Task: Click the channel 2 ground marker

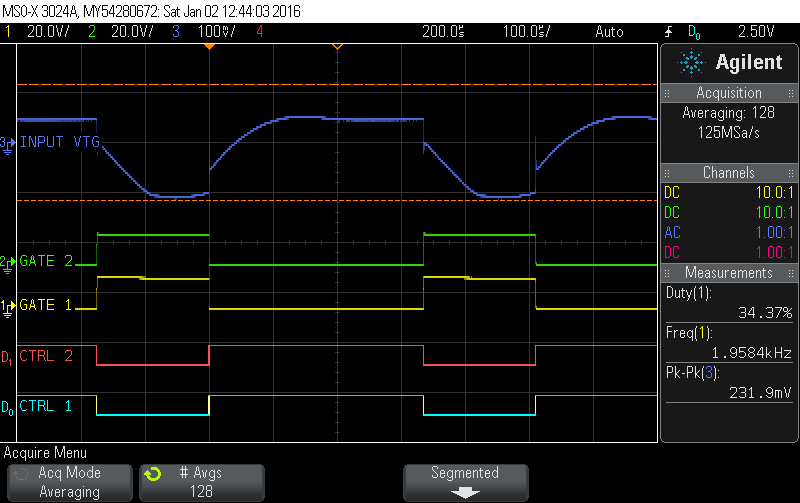Action: coord(7,265)
